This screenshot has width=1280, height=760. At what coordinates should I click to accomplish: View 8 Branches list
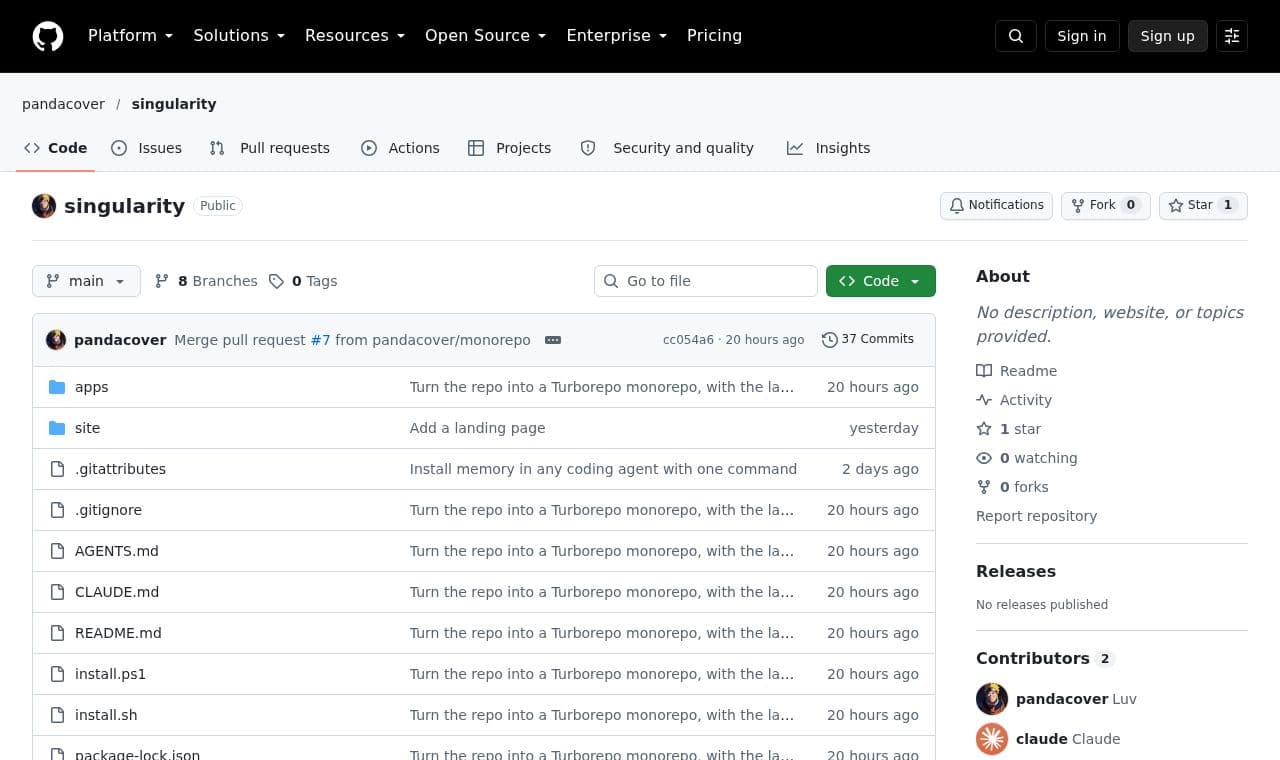[x=206, y=281]
